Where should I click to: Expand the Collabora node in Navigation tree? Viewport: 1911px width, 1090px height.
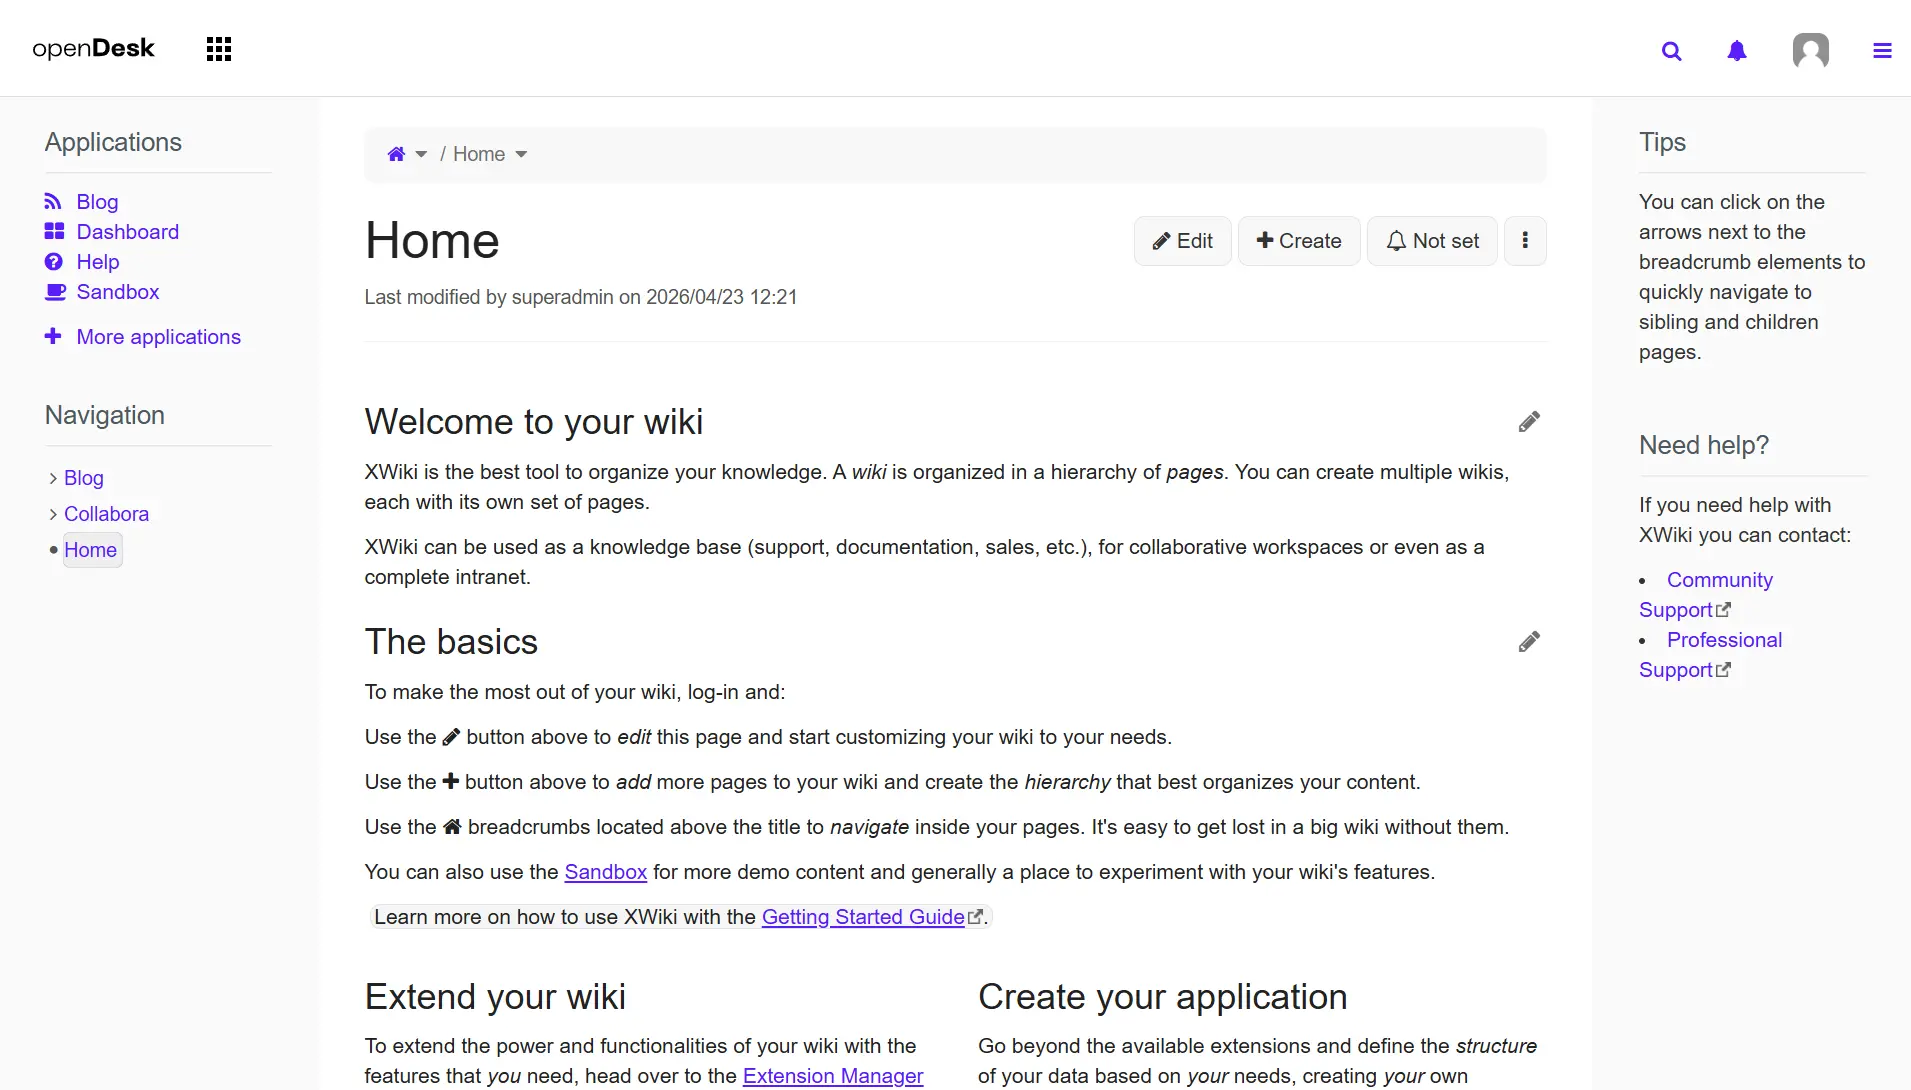53,514
